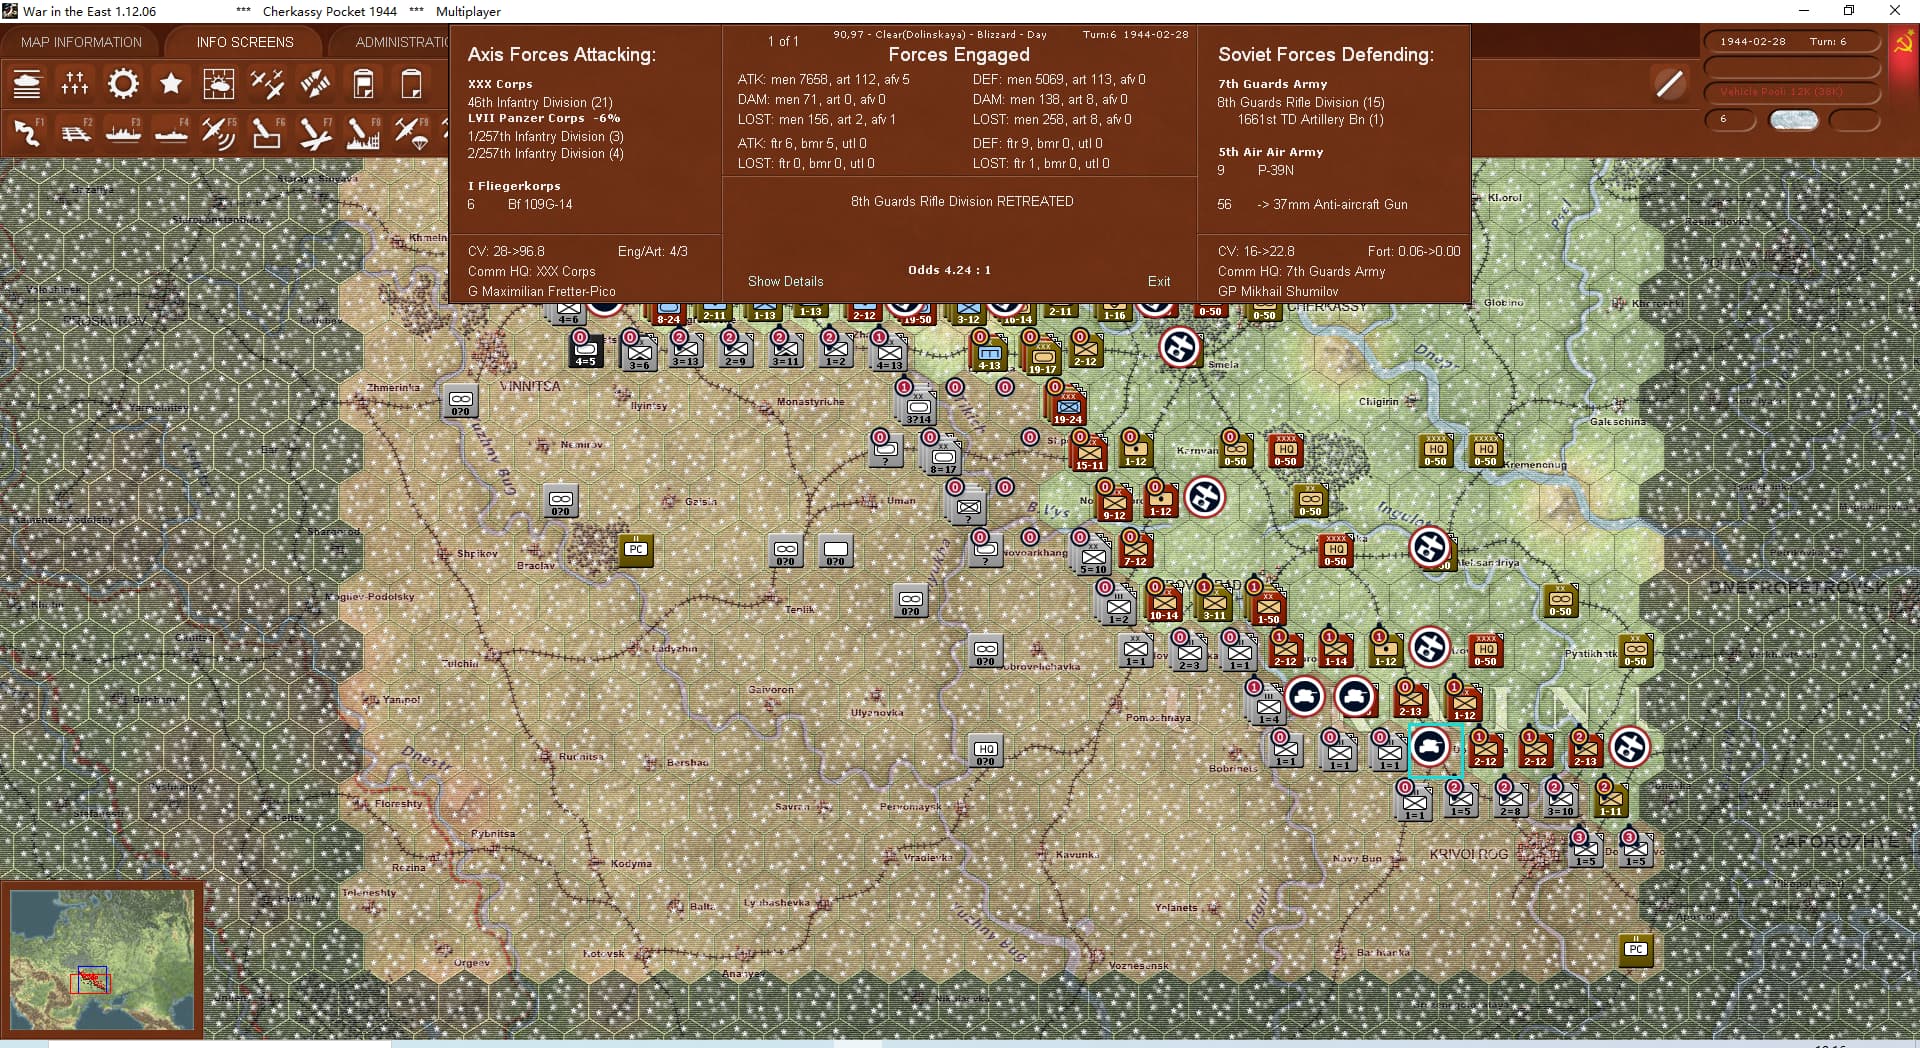Select the 19-24 Soviet unit counter
1920x1048 pixels.
(1068, 409)
